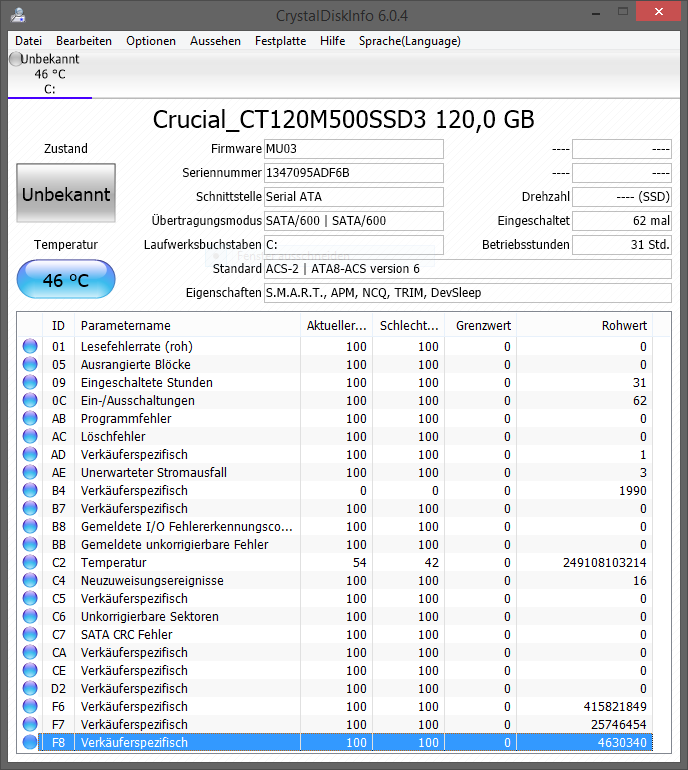Click status orb for Unerwarteter Stromausfall
This screenshot has width=688, height=770.
pos(30,472)
